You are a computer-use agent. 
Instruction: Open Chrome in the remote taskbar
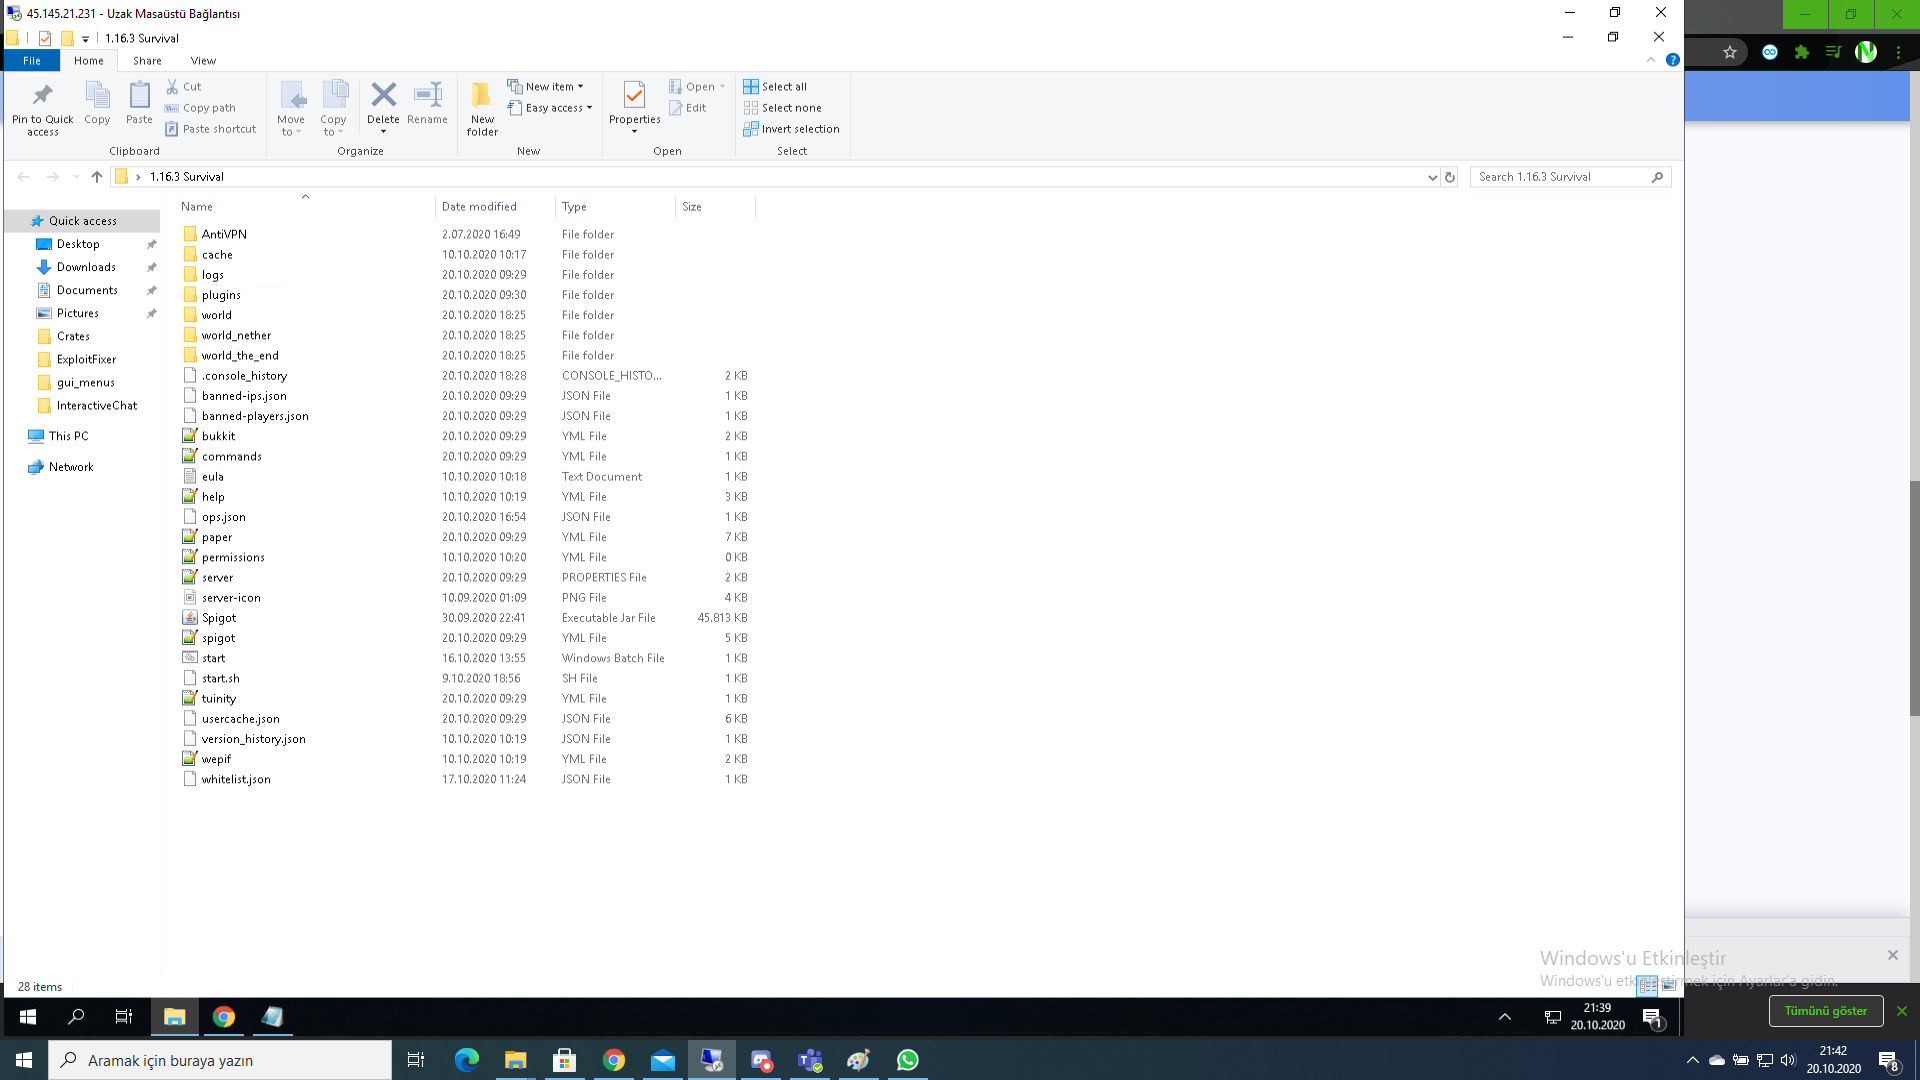click(224, 1017)
